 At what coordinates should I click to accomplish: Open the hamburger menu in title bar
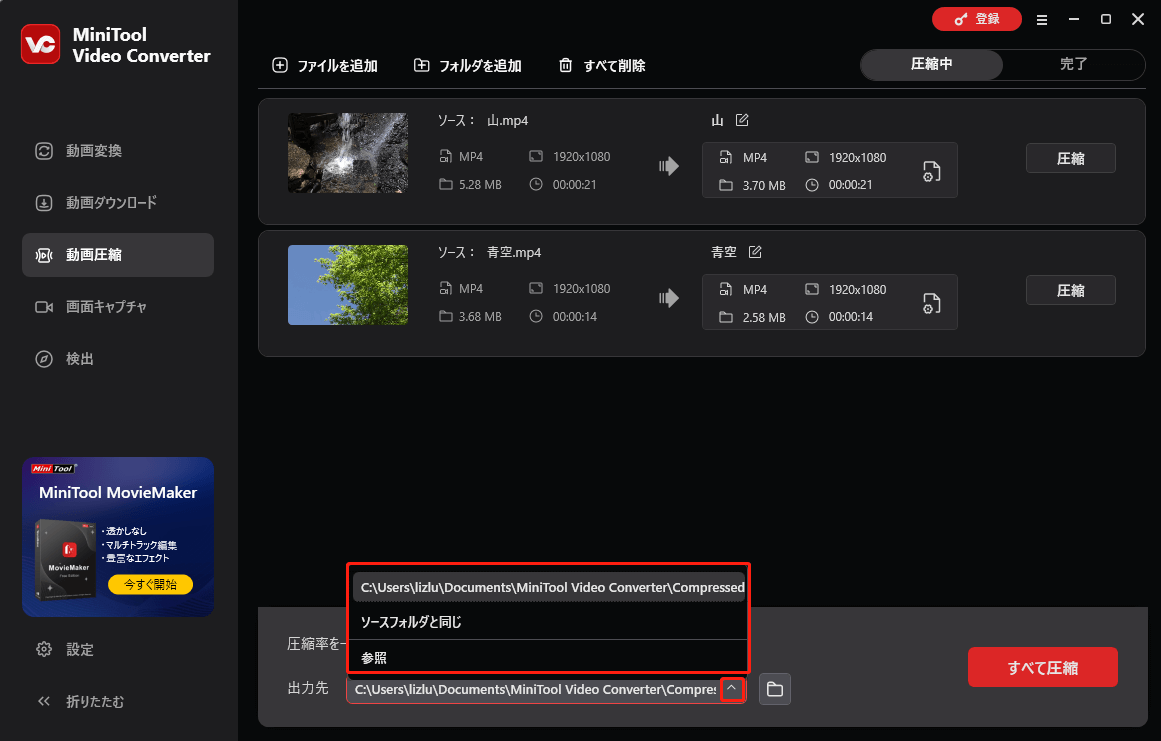(1042, 20)
